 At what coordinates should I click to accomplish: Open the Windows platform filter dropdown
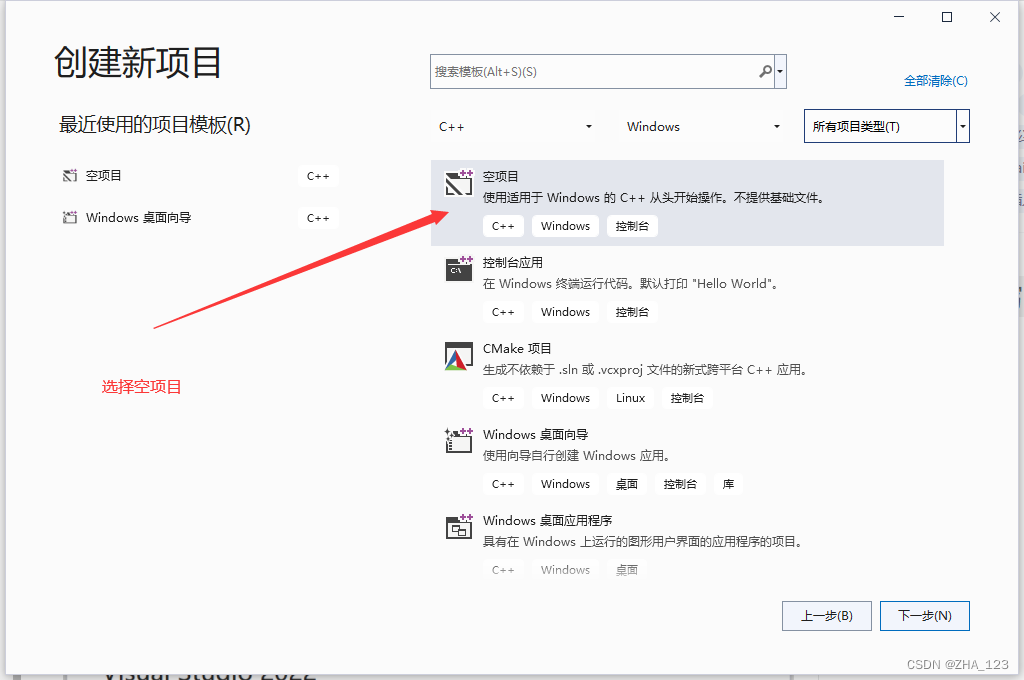click(x=703, y=127)
